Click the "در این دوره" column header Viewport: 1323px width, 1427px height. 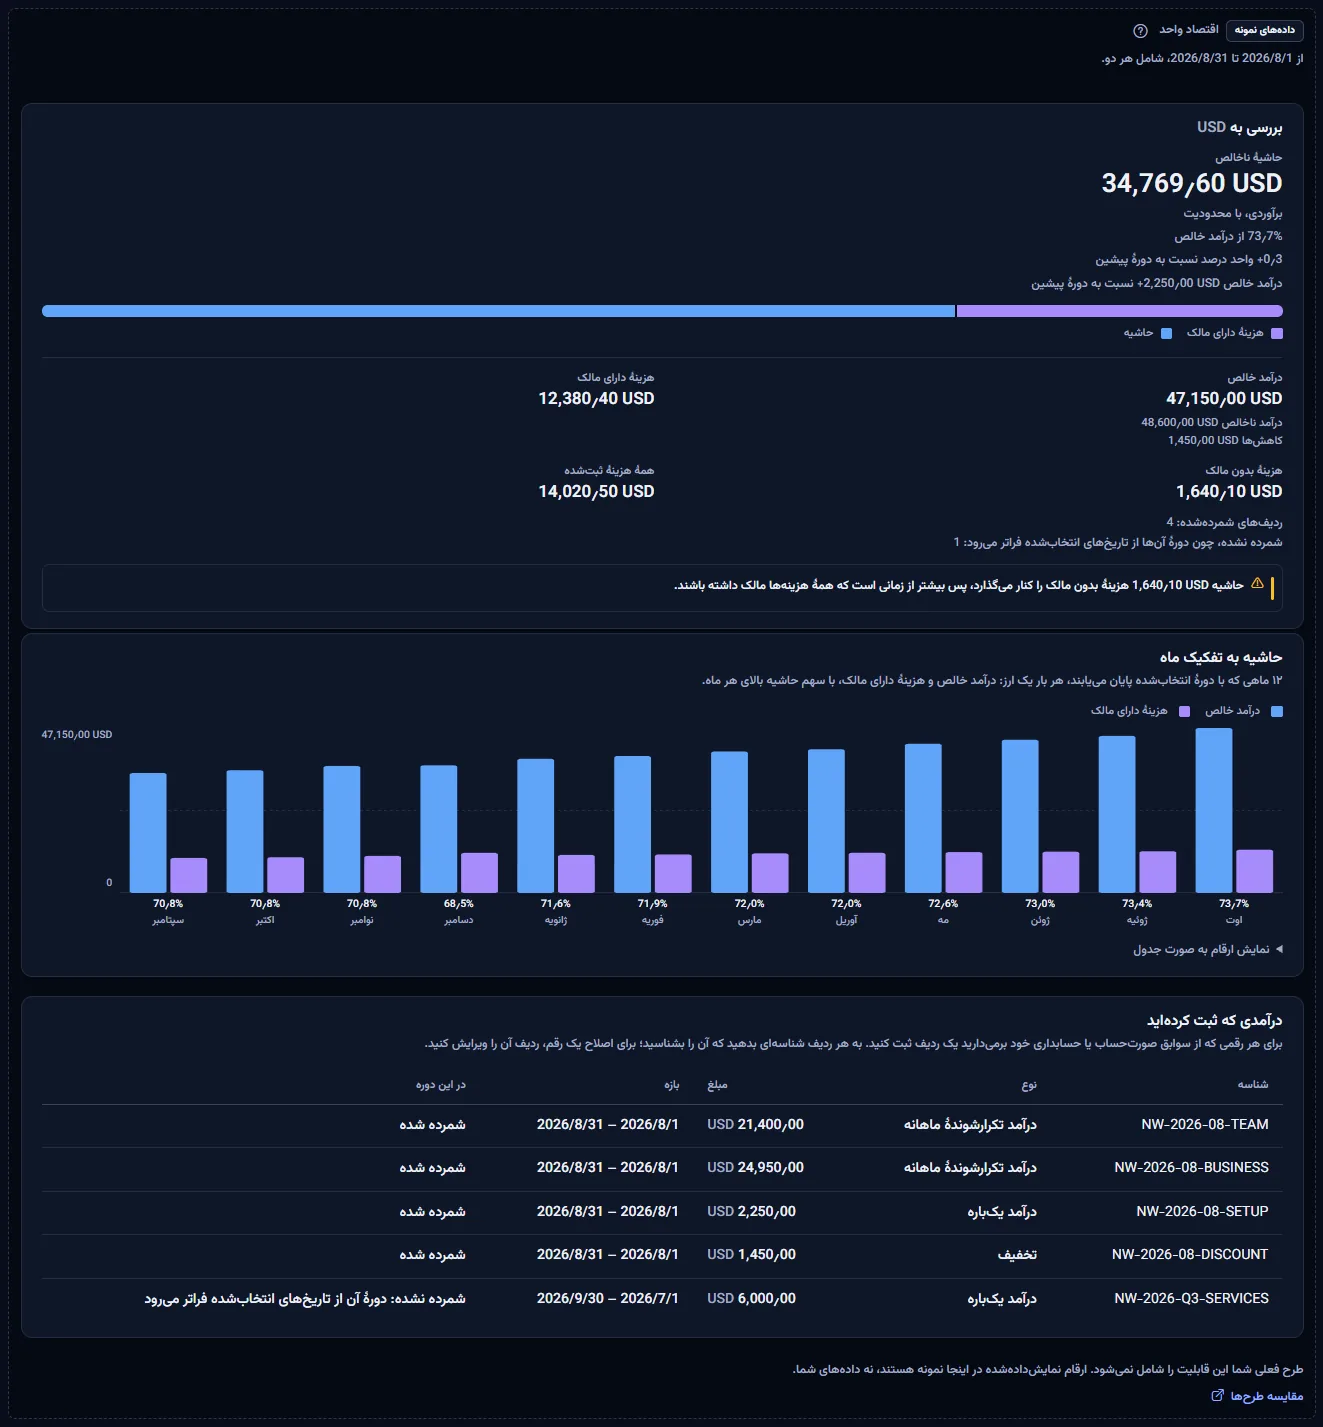coord(441,1085)
